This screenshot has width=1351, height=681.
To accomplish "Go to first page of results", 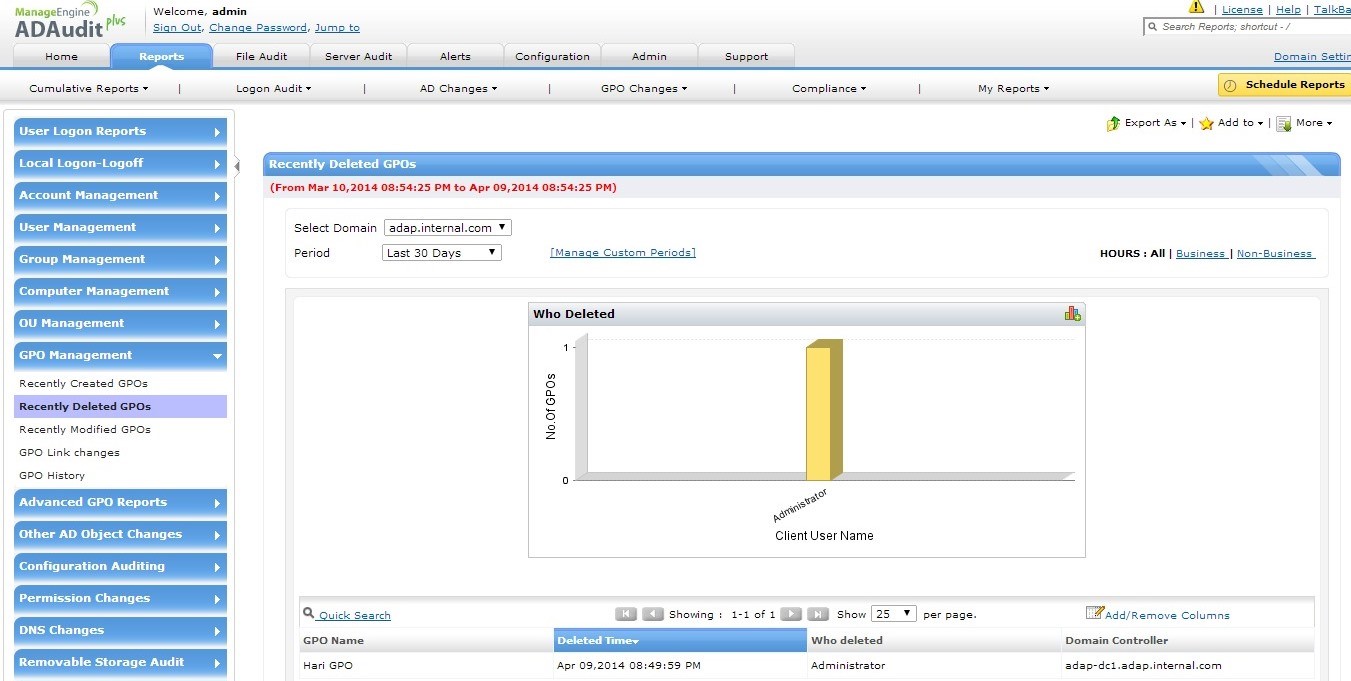I will 626,614.
